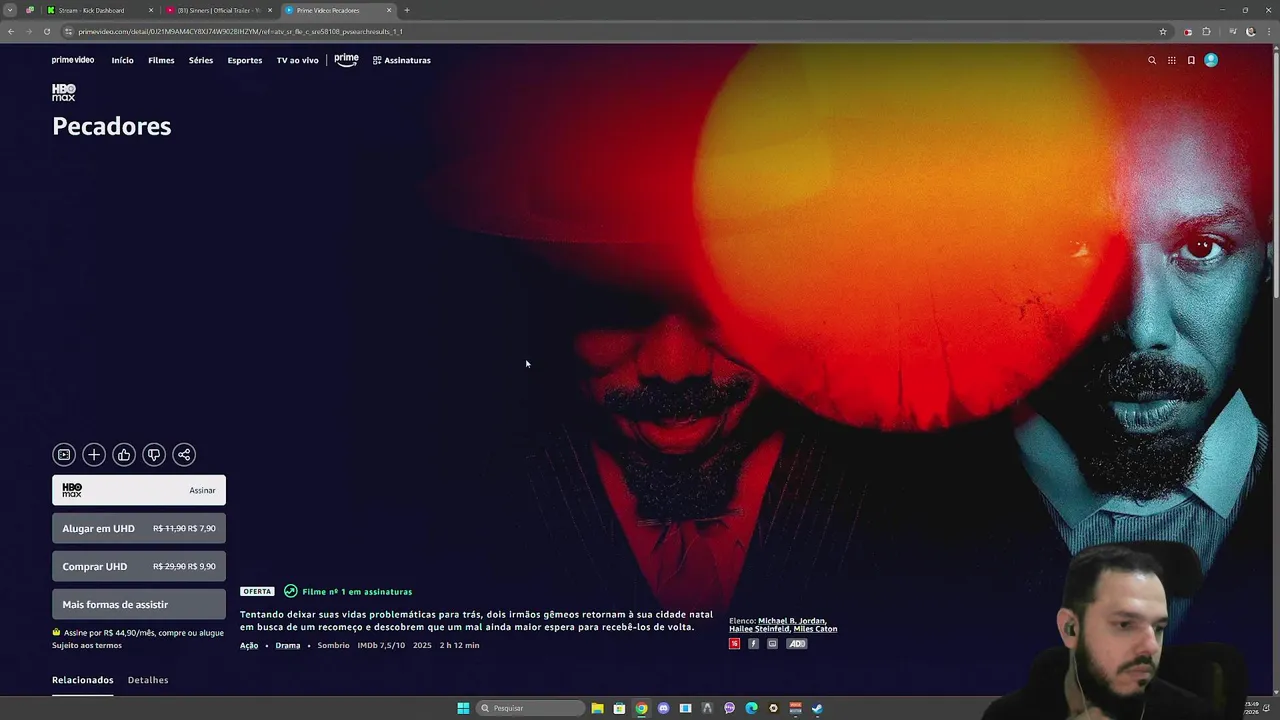Open Assinaturas menu
Image resolution: width=1280 pixels, height=720 pixels.
point(402,60)
